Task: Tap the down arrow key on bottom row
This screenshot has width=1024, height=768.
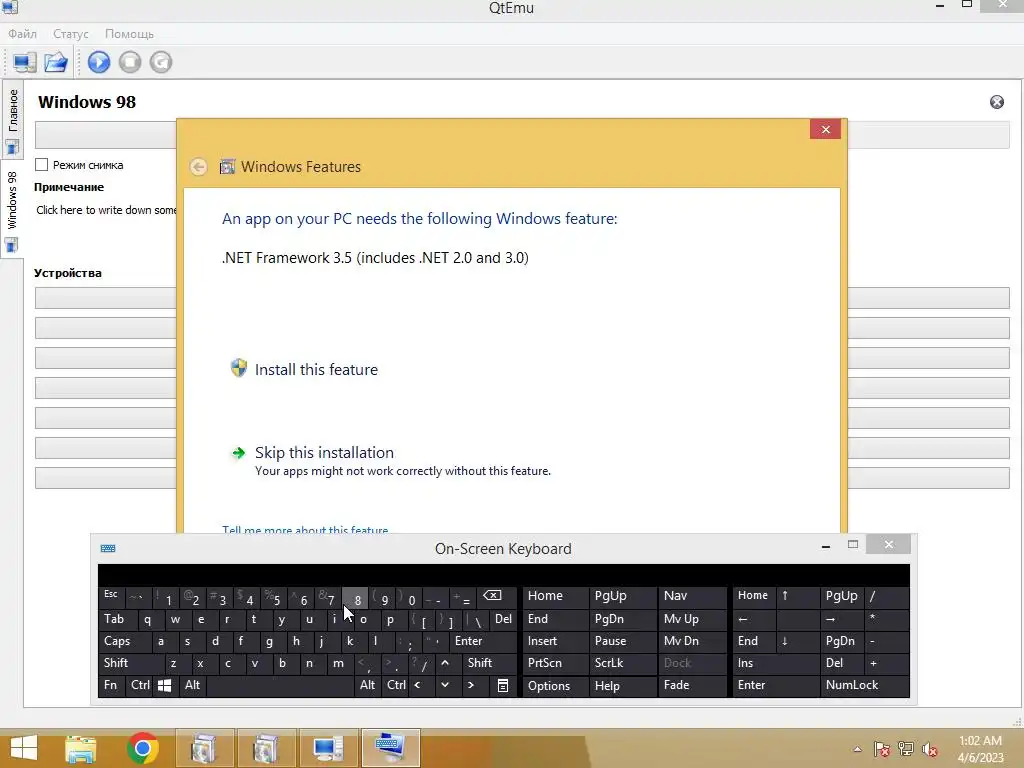Action: point(445,685)
